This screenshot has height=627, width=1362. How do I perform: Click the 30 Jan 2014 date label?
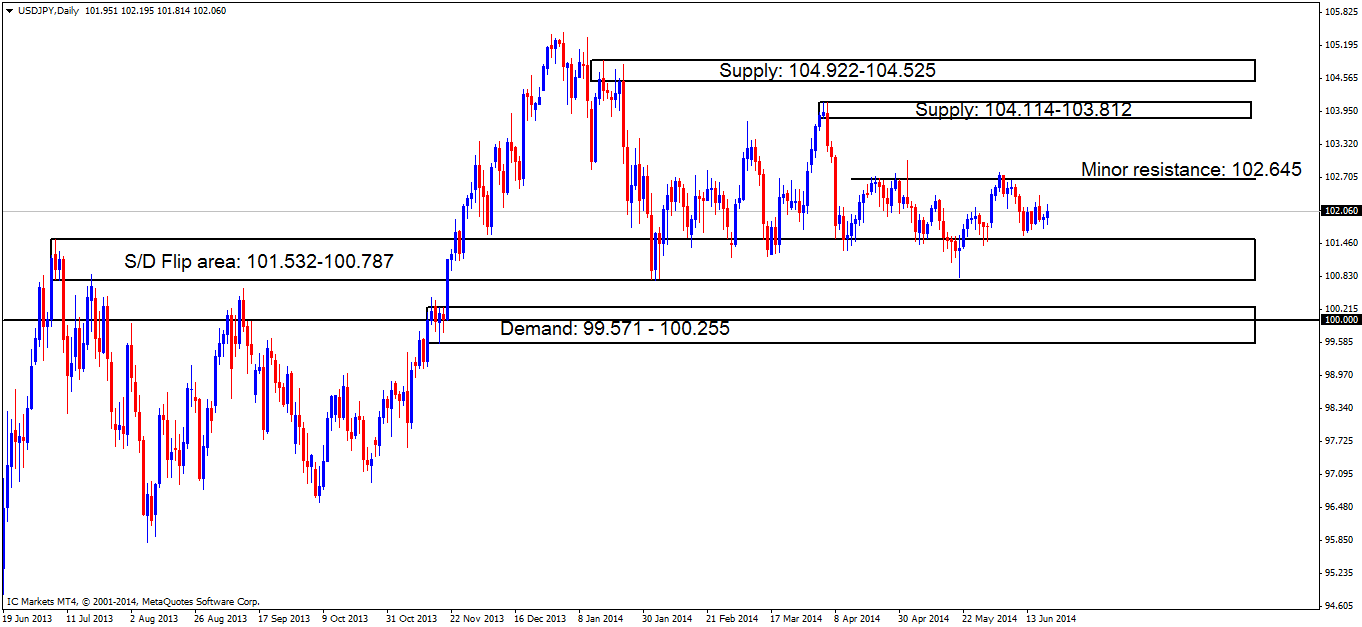click(x=667, y=619)
